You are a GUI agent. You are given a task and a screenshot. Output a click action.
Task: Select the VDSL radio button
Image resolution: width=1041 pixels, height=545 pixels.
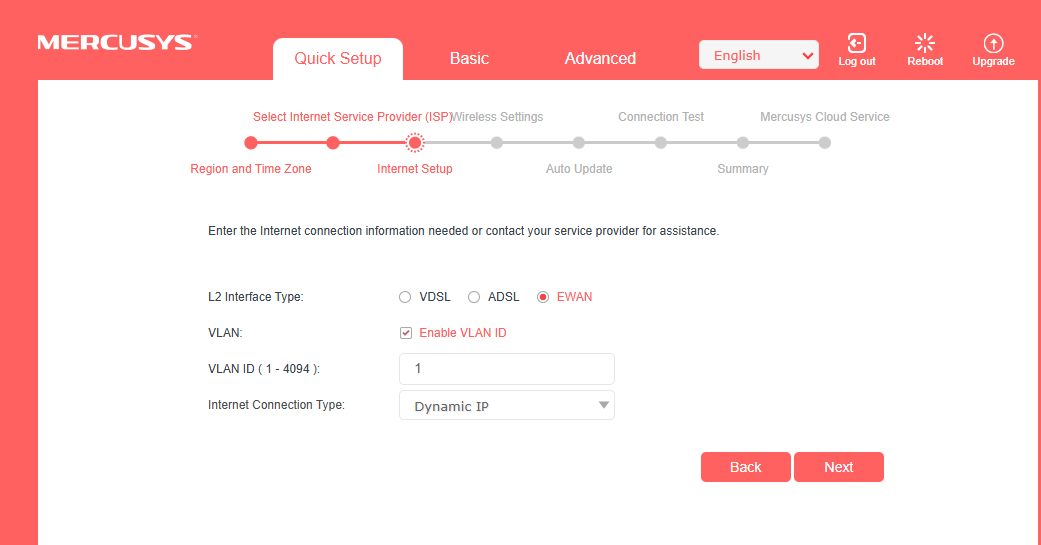[x=405, y=297]
